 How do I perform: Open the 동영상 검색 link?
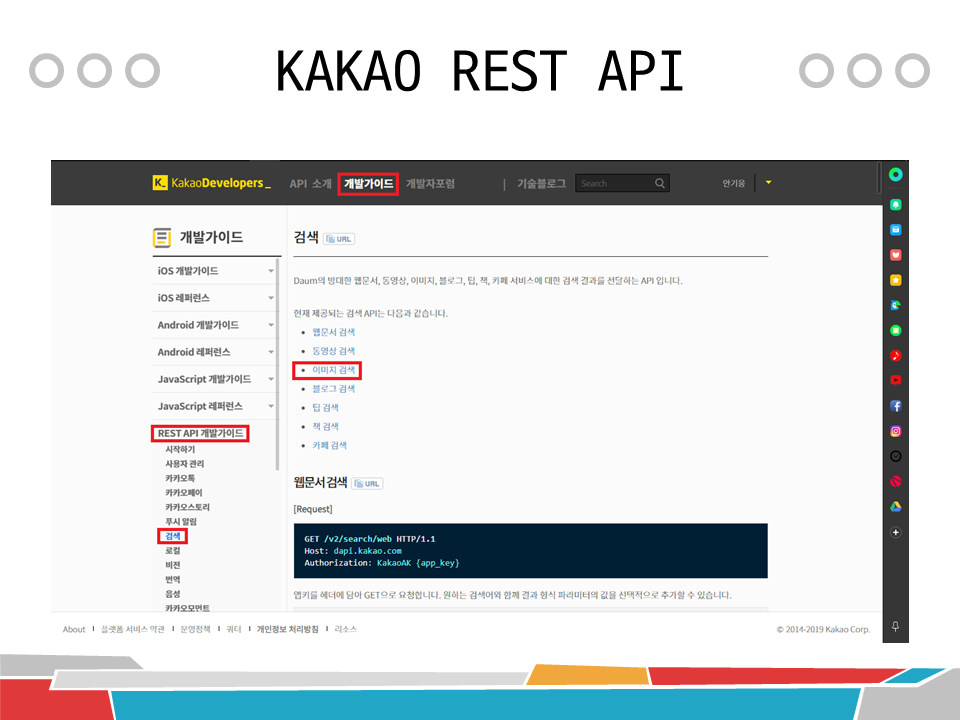(x=334, y=351)
